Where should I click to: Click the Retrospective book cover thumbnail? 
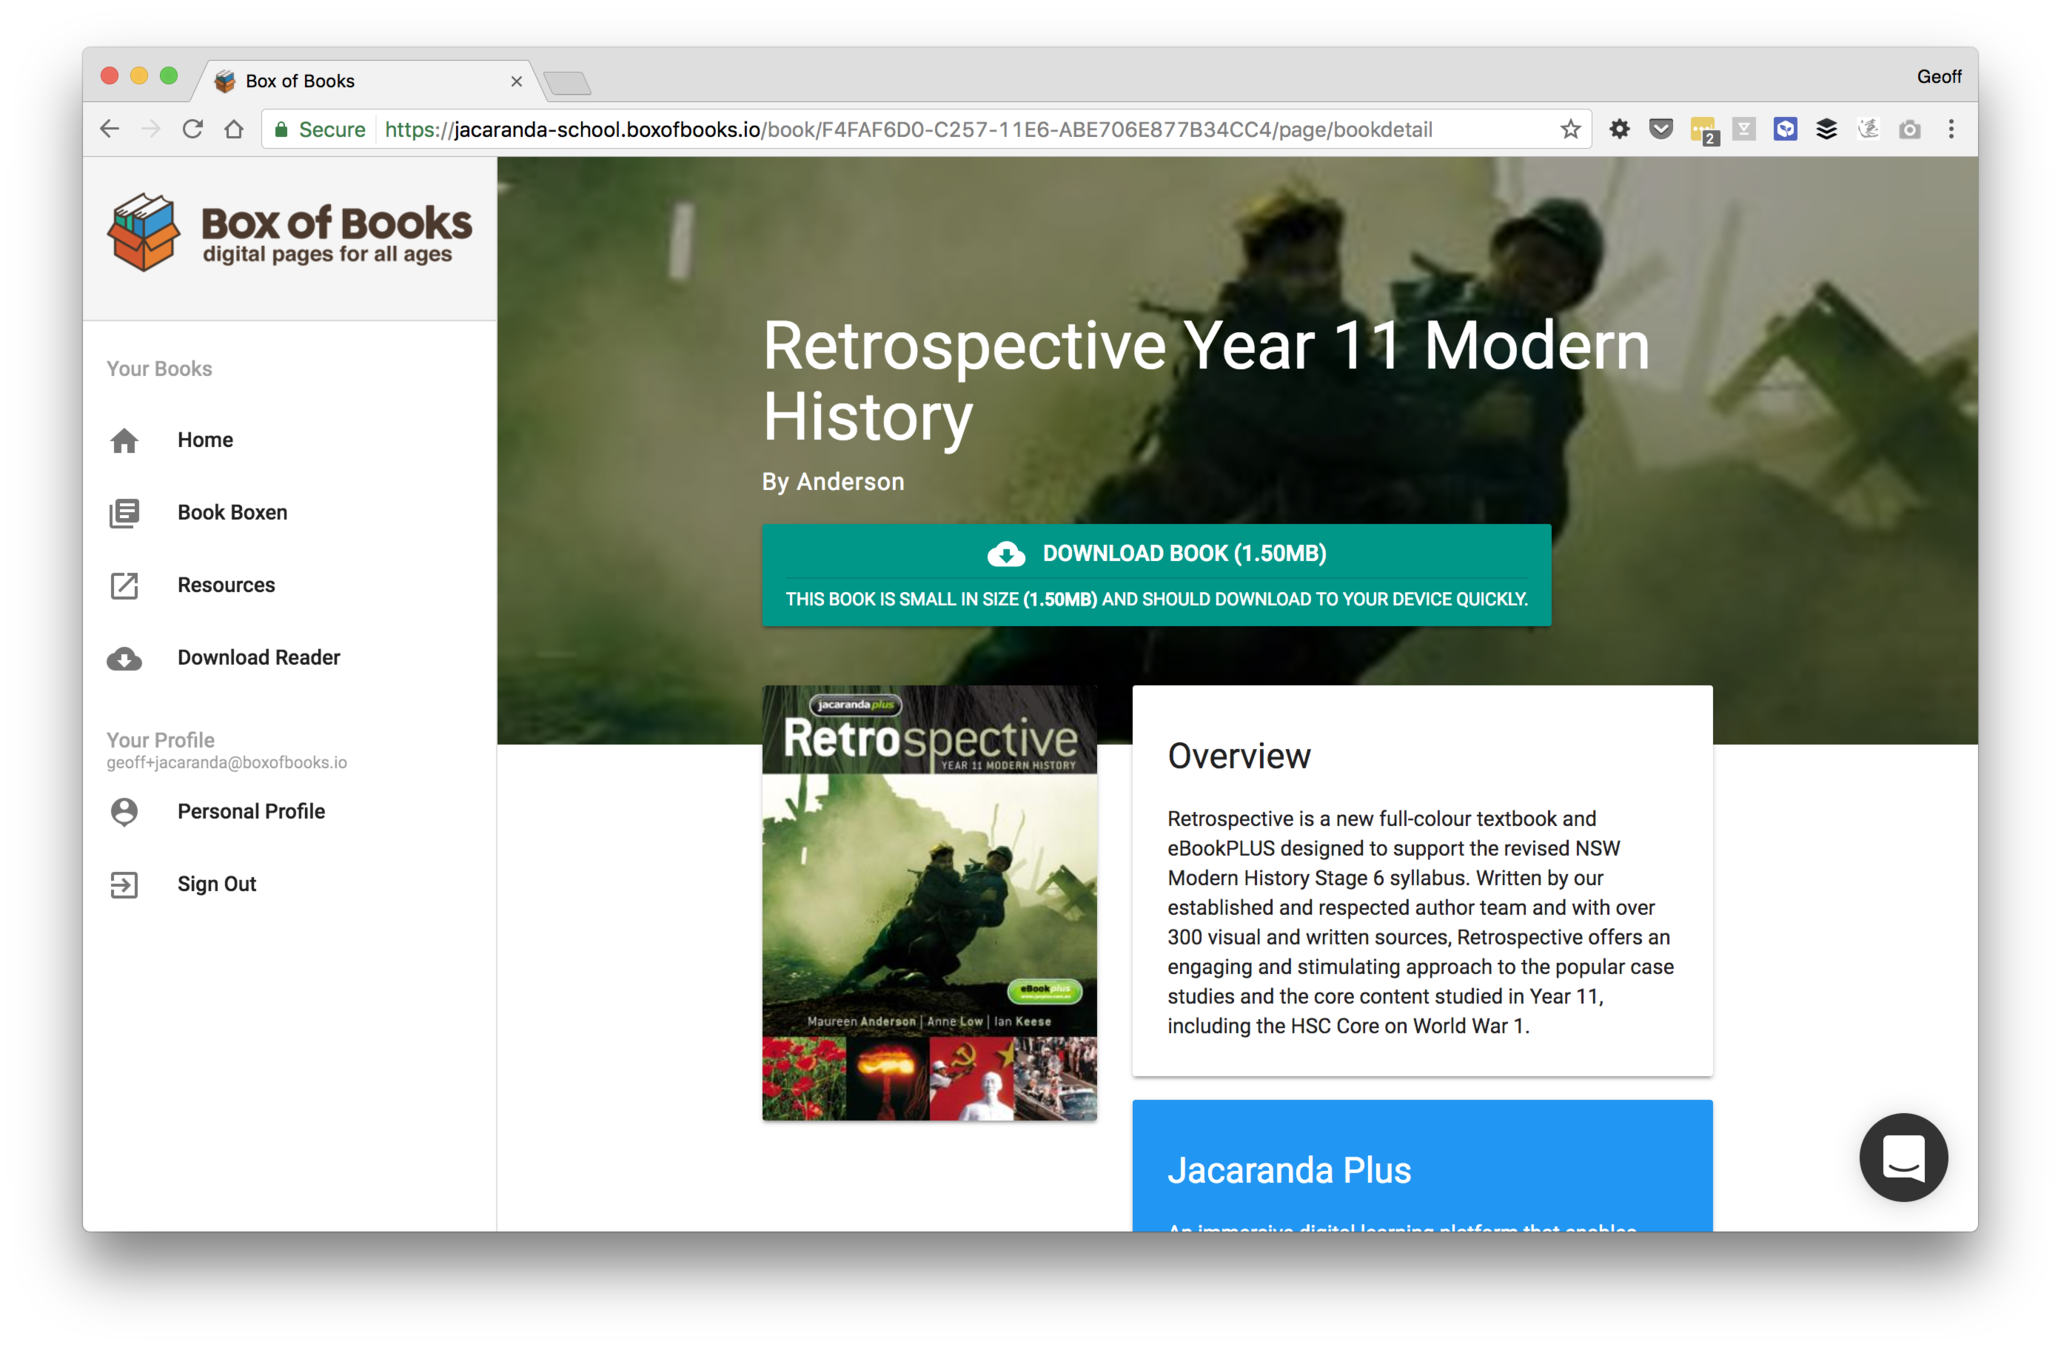click(929, 902)
